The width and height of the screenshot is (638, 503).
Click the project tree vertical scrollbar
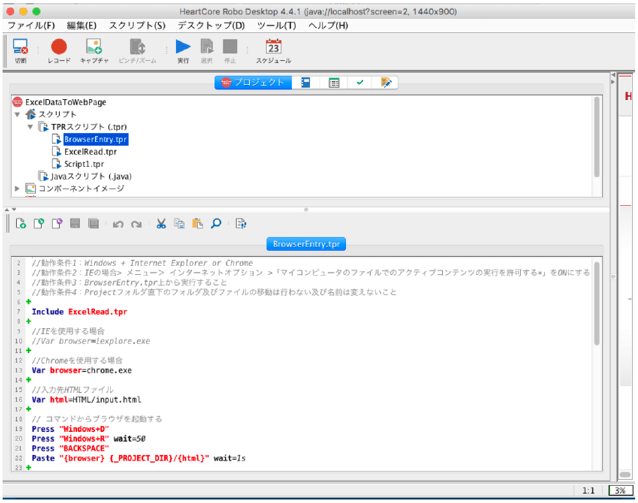[596, 137]
